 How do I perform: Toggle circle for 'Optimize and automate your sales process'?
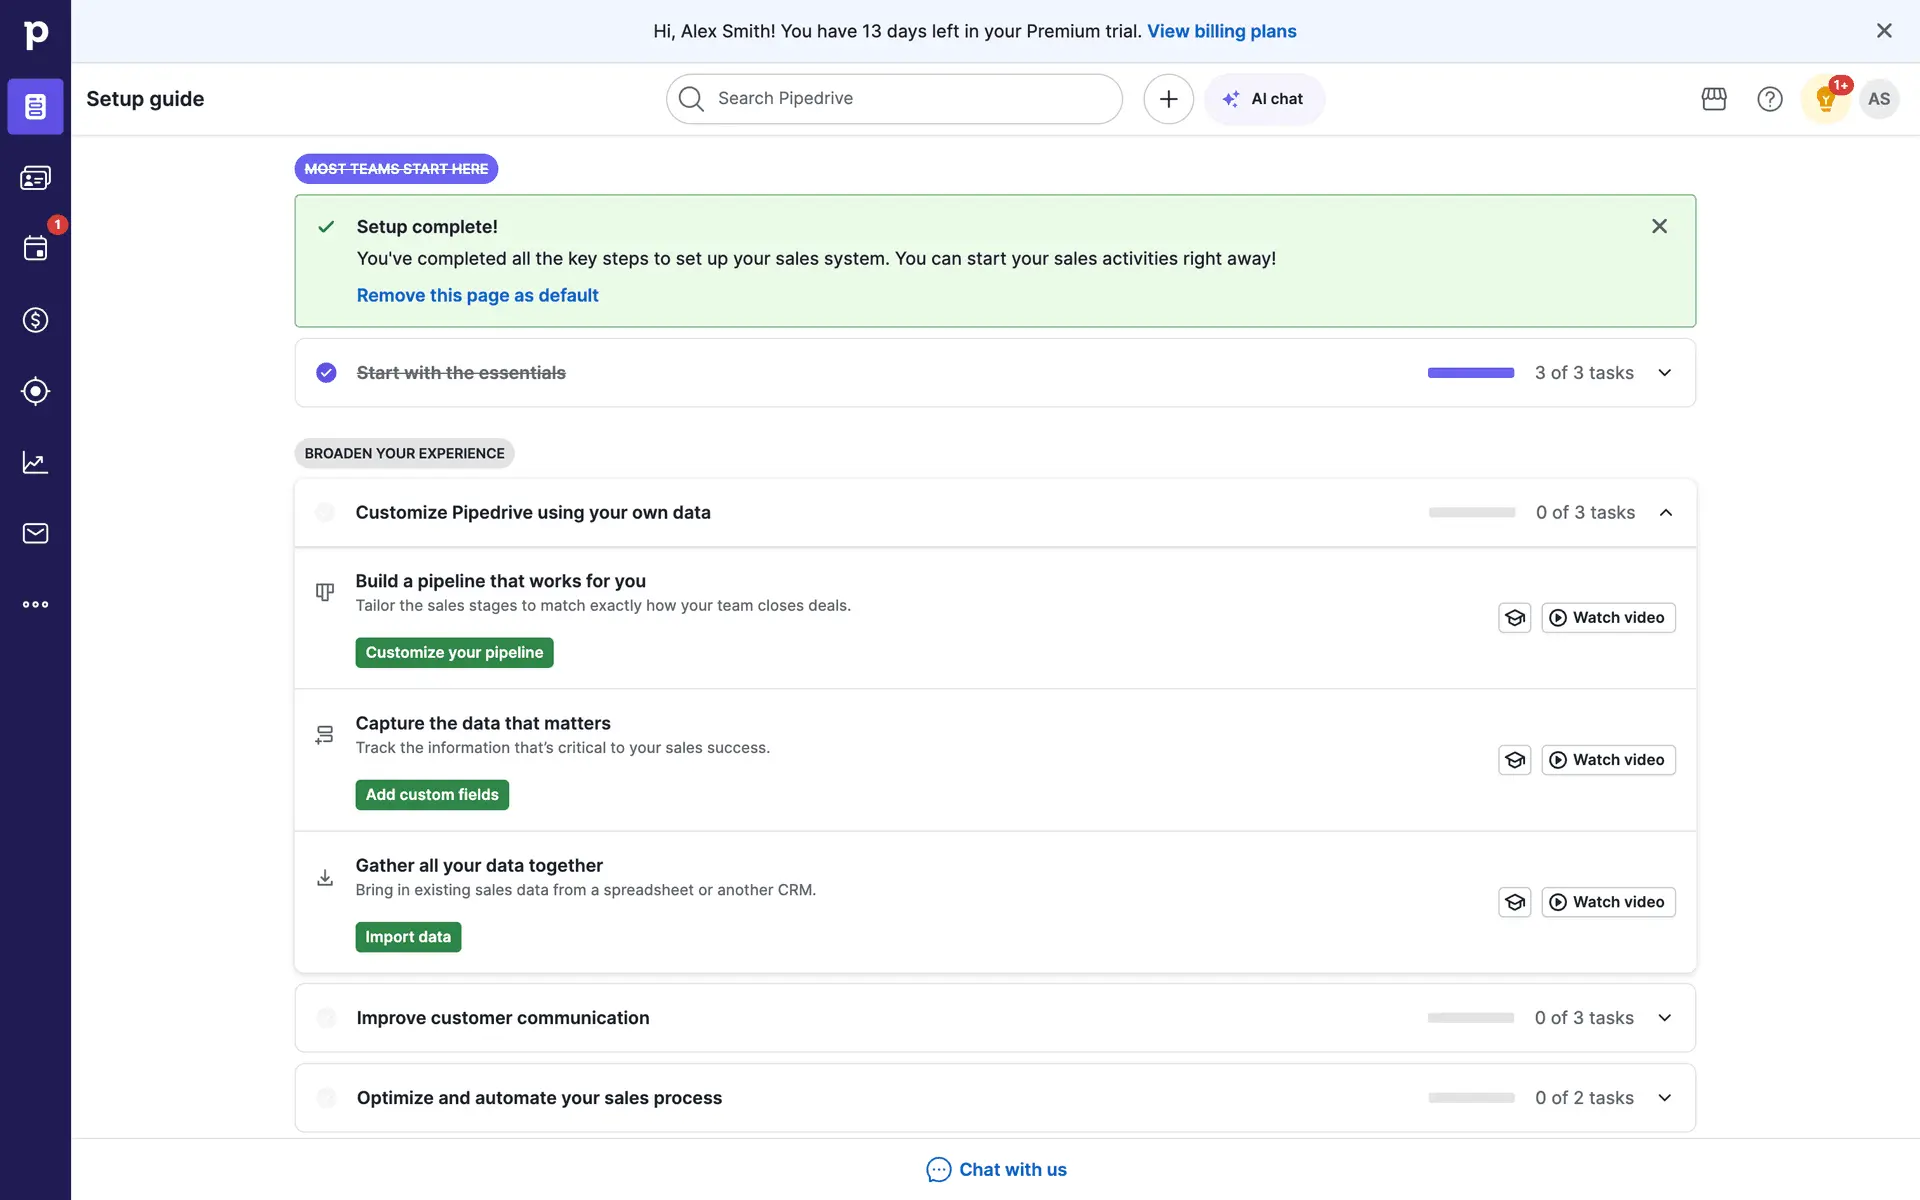point(326,1098)
